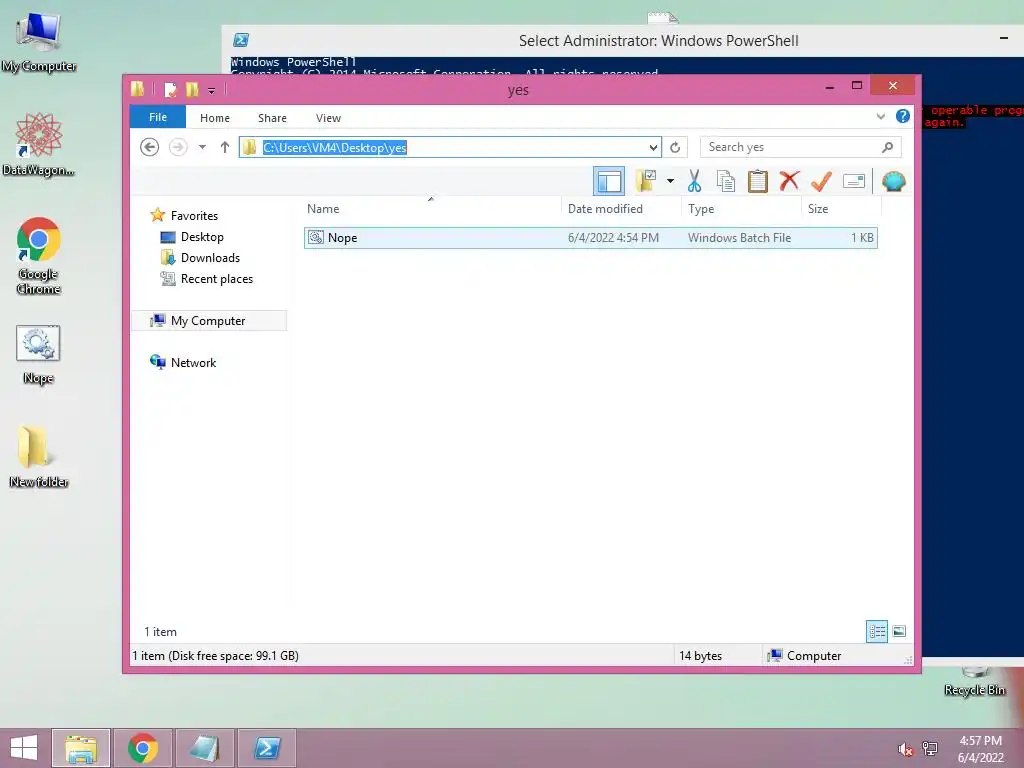Open Folder Options toolbar icon
Image resolution: width=1024 pixels, height=768 pixels.
click(x=646, y=181)
